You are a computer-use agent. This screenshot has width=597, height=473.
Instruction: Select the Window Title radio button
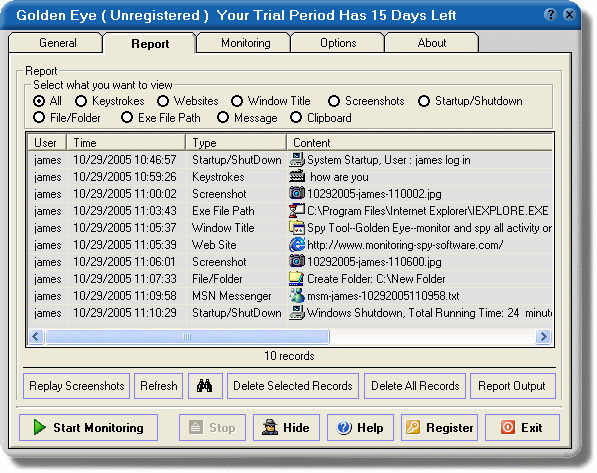point(237,101)
